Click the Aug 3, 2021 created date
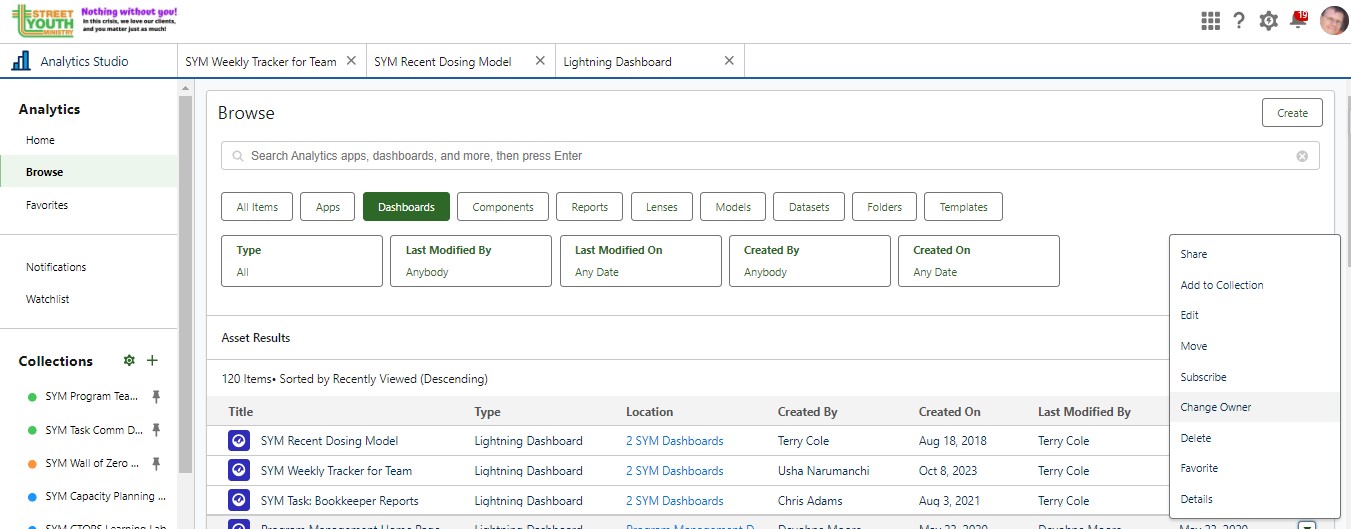The width and height of the screenshot is (1351, 529). point(950,501)
